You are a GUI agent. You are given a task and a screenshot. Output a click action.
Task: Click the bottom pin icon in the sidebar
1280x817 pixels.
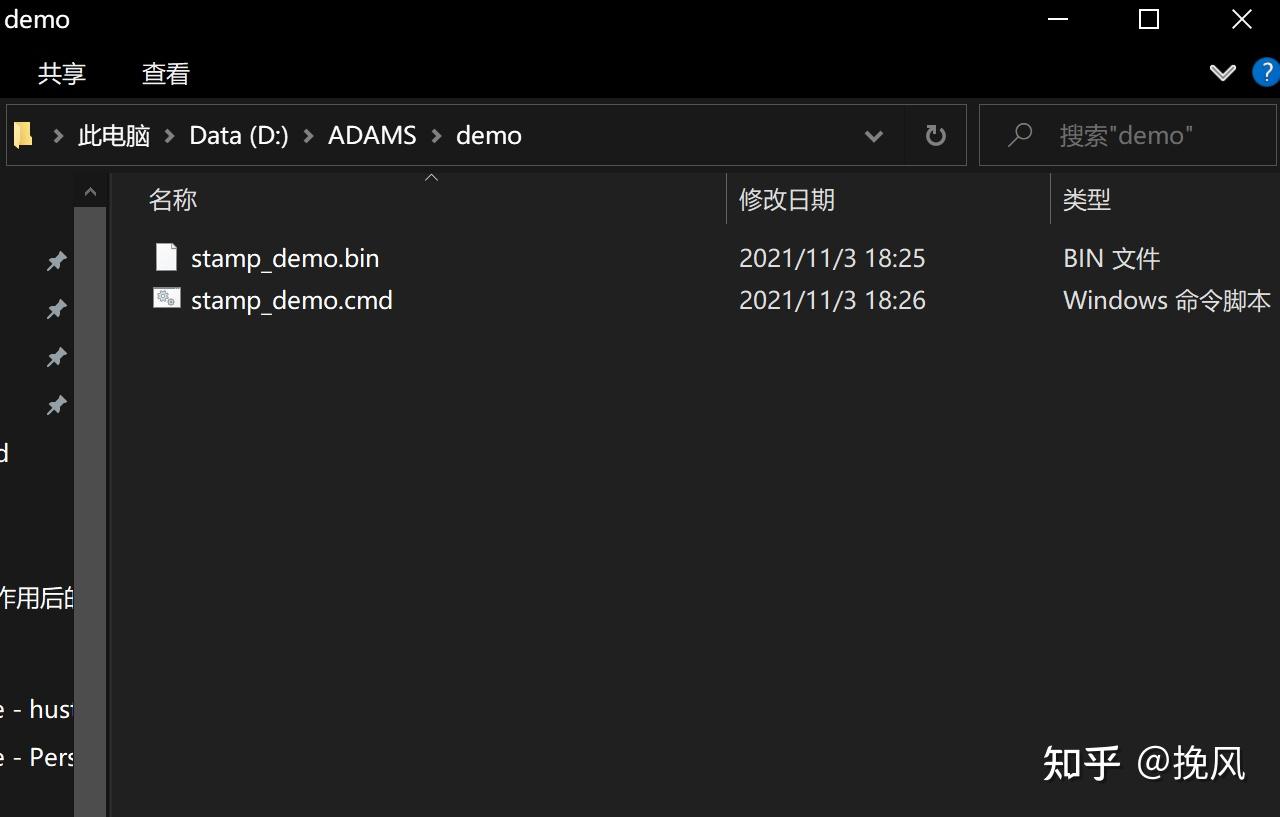(57, 405)
